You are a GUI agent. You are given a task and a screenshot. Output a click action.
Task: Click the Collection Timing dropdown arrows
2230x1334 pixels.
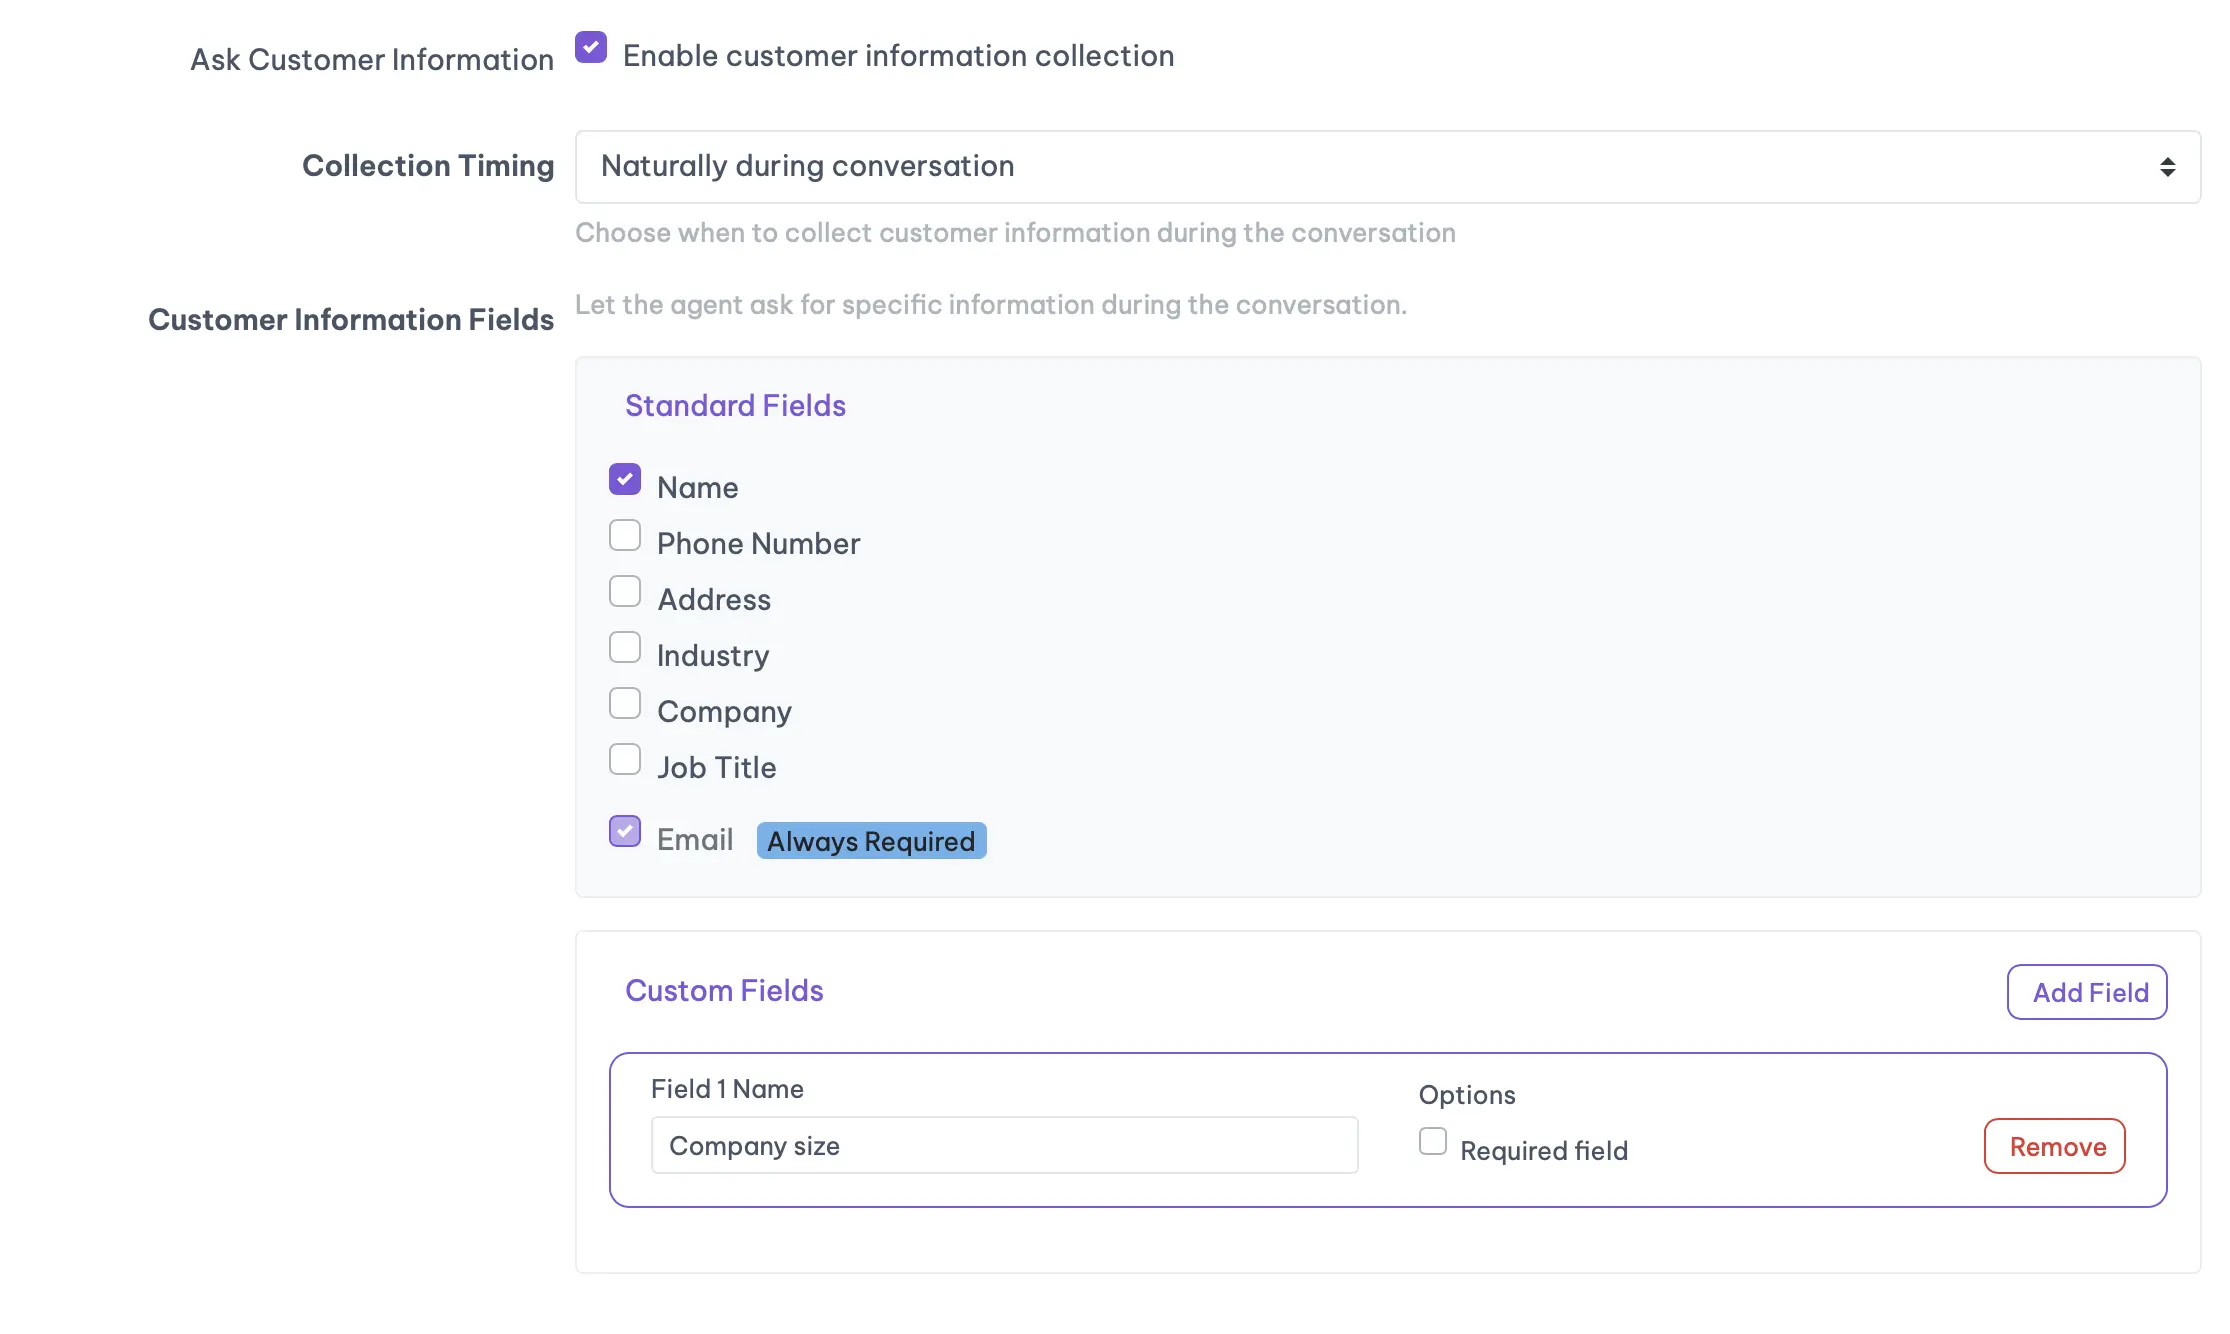coord(2167,167)
